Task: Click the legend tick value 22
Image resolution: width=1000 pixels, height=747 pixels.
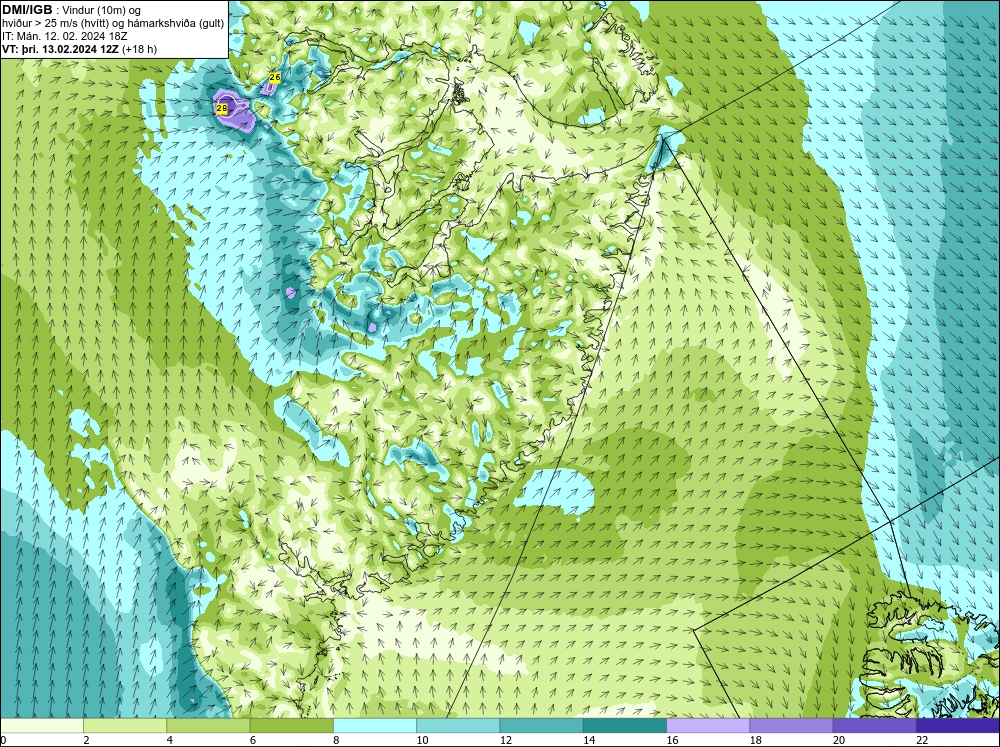Action: pos(922,740)
